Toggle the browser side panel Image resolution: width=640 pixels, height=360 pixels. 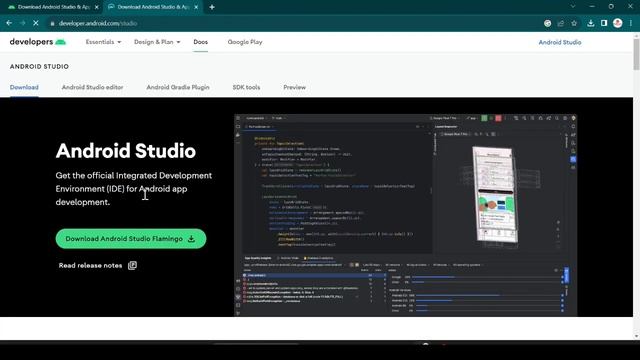(604, 23)
